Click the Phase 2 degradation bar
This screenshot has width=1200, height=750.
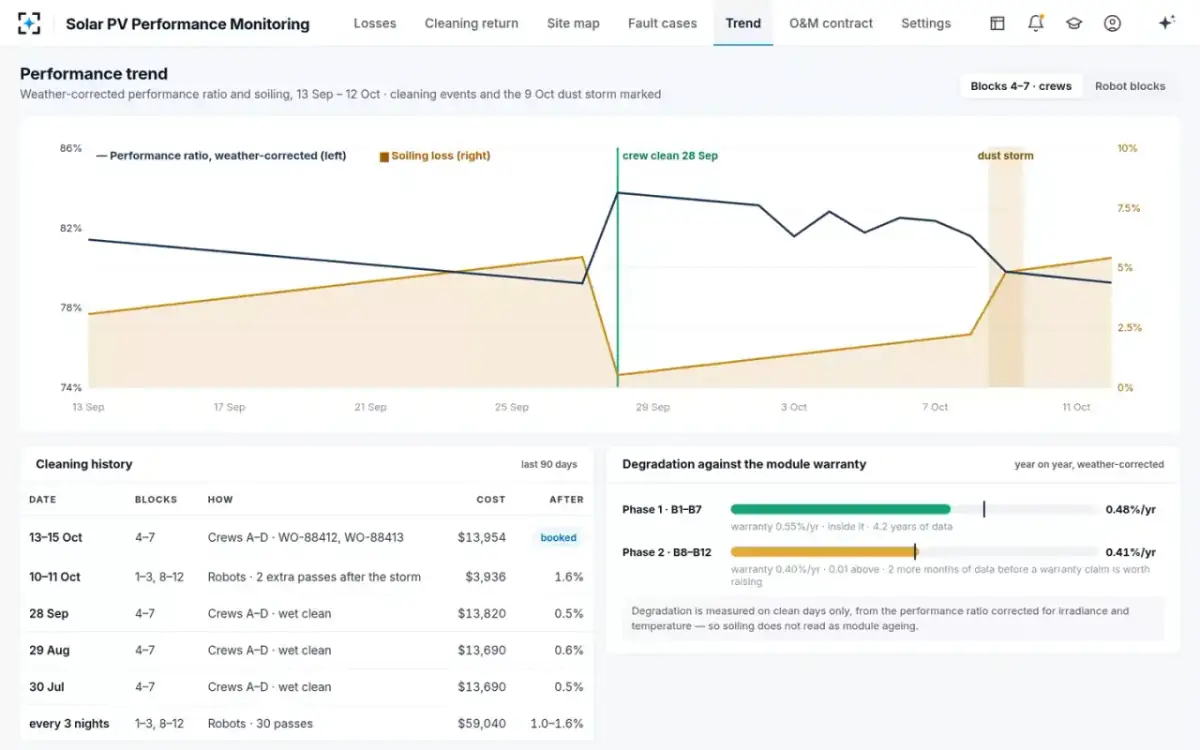point(914,551)
